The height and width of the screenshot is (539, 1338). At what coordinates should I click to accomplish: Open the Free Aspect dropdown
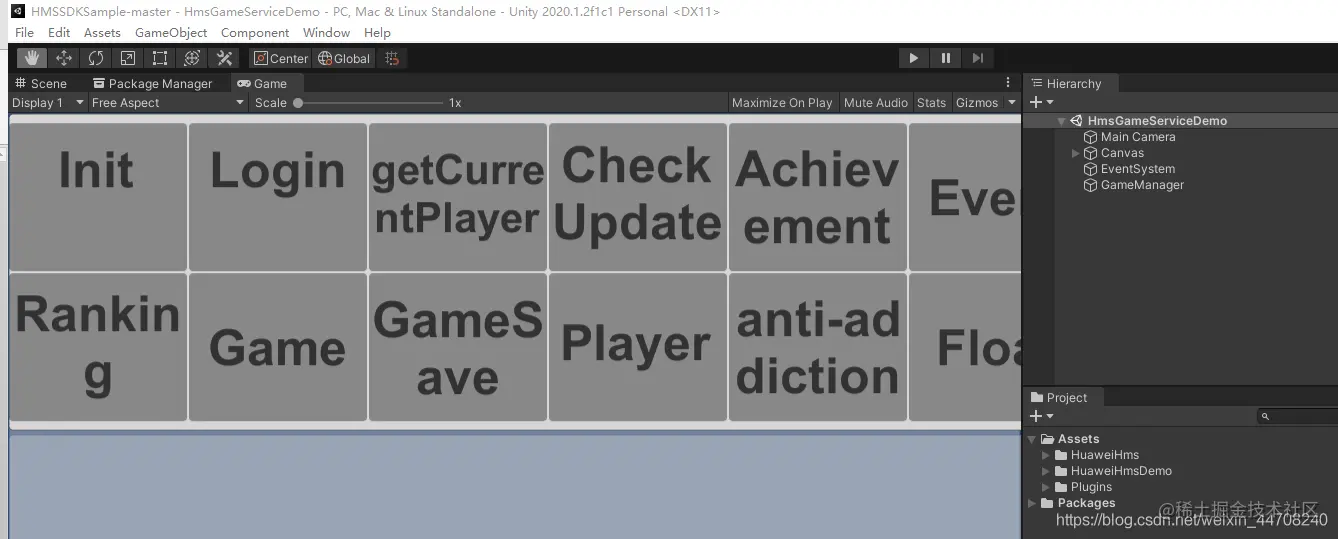click(168, 102)
